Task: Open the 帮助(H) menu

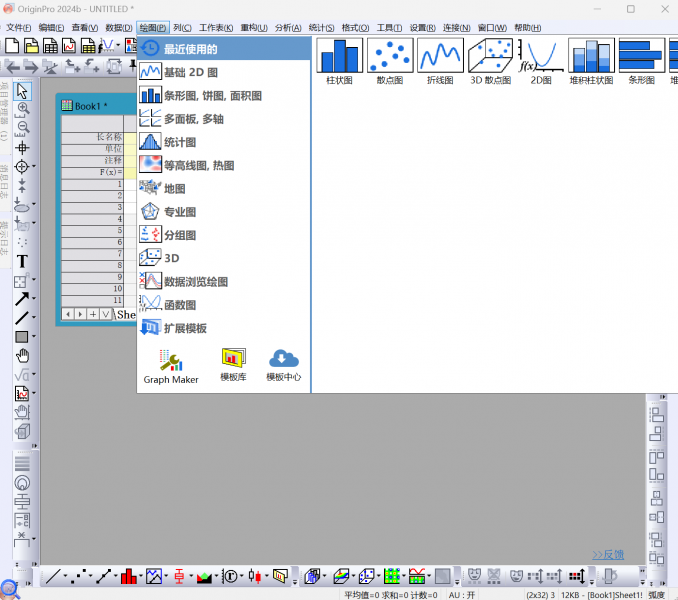Action: click(528, 28)
